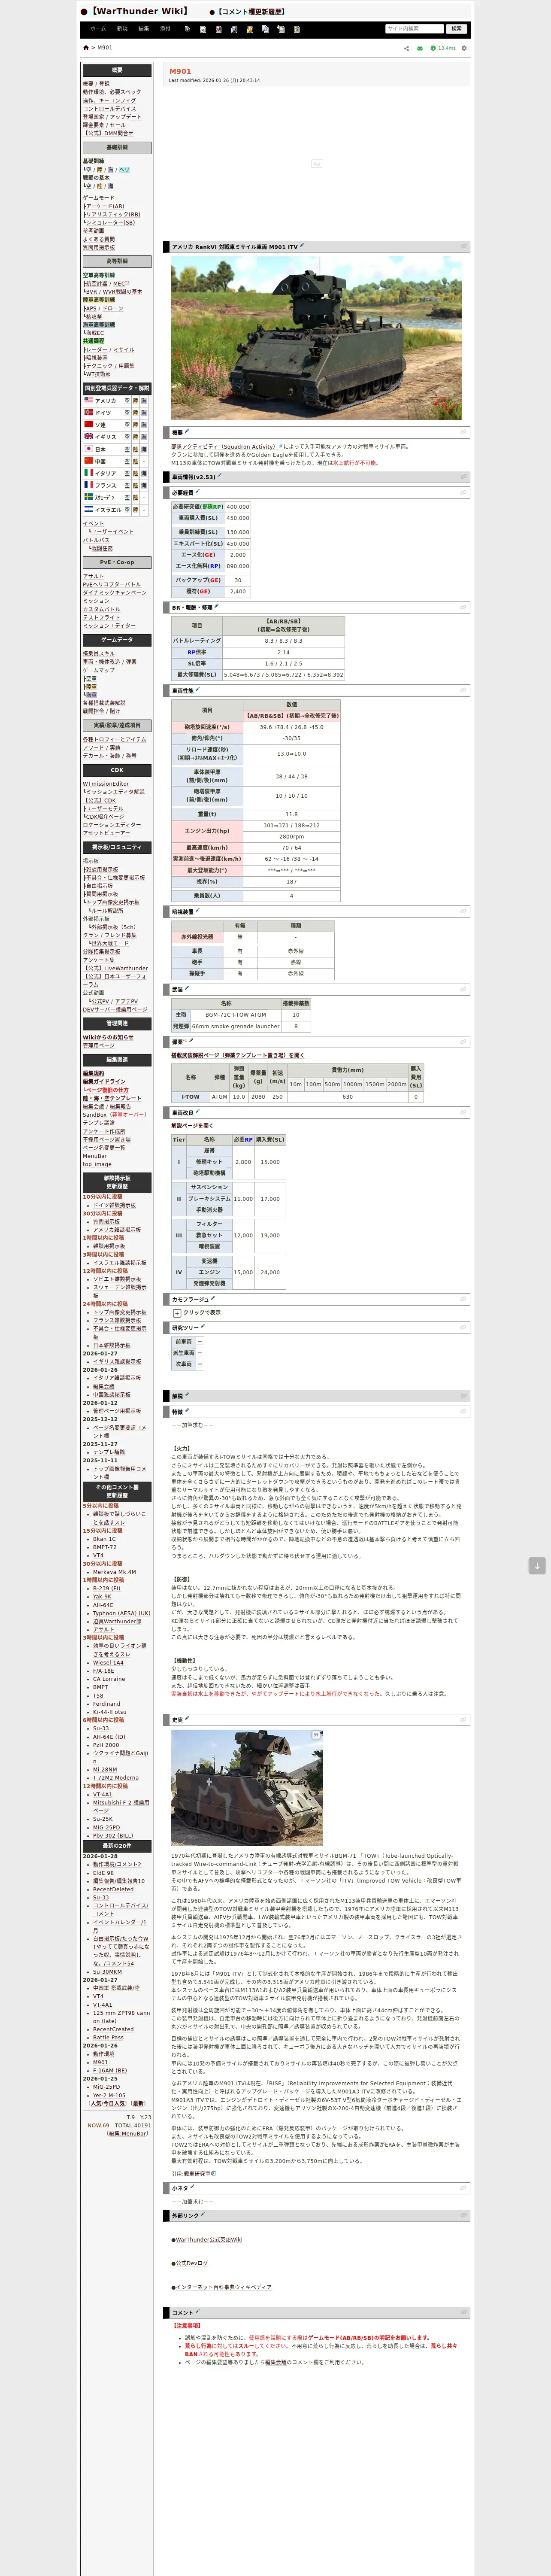Click the edit pencil next to 車両改良
The height and width of the screenshot is (2576, 551).
[197, 1111]
